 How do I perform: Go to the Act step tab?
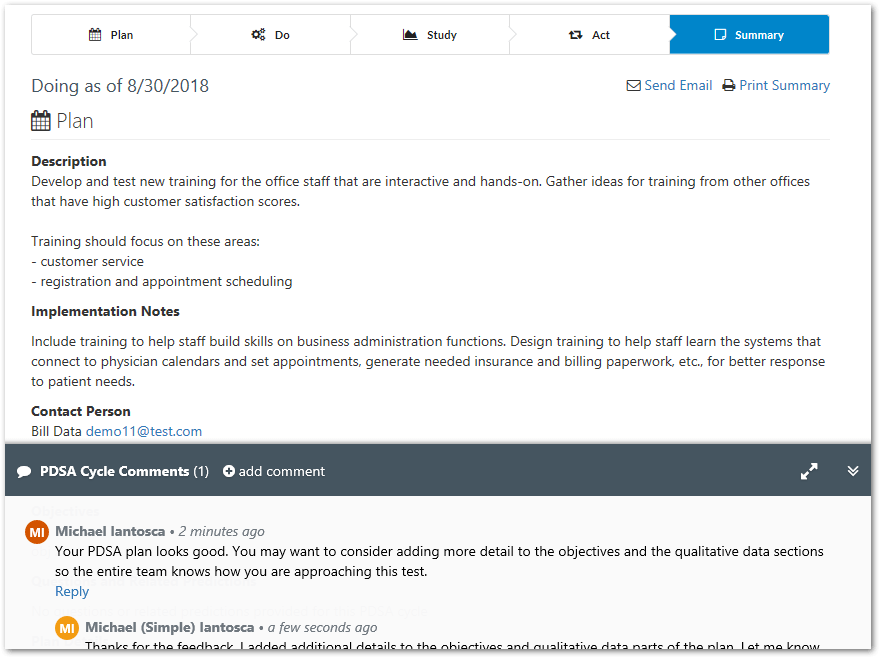[x=589, y=35]
